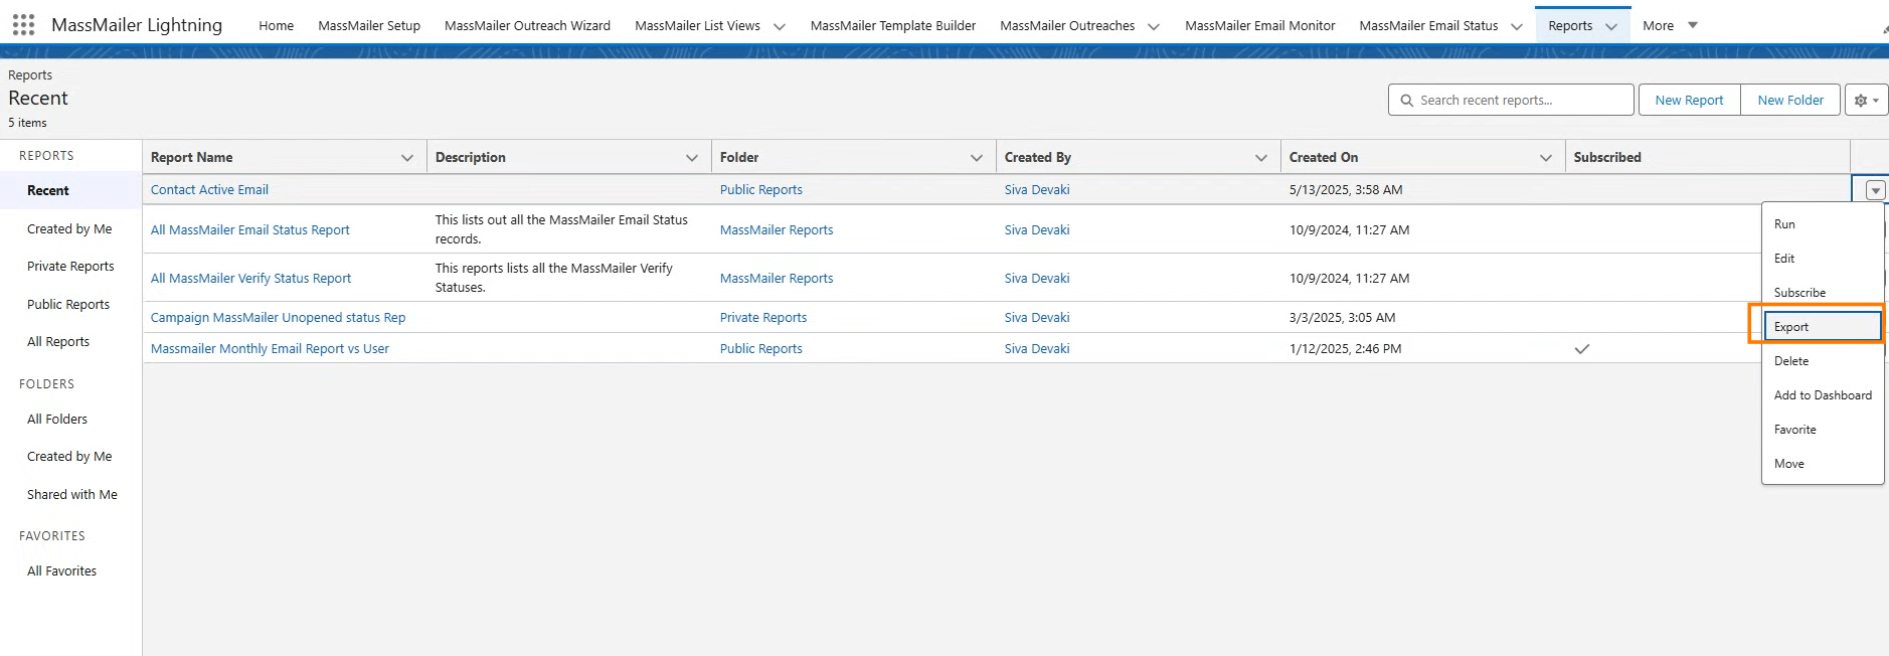Open MassMailer Outreach Wizard tab
The height and width of the screenshot is (656, 1889).
pyautogui.click(x=527, y=26)
